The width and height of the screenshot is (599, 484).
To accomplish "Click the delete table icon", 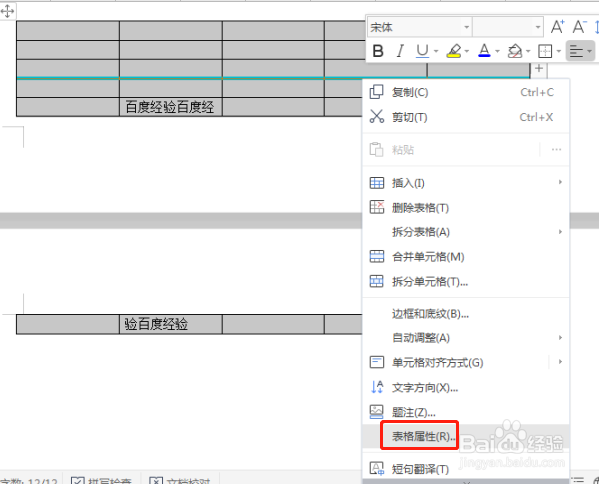I will pyautogui.click(x=377, y=207).
